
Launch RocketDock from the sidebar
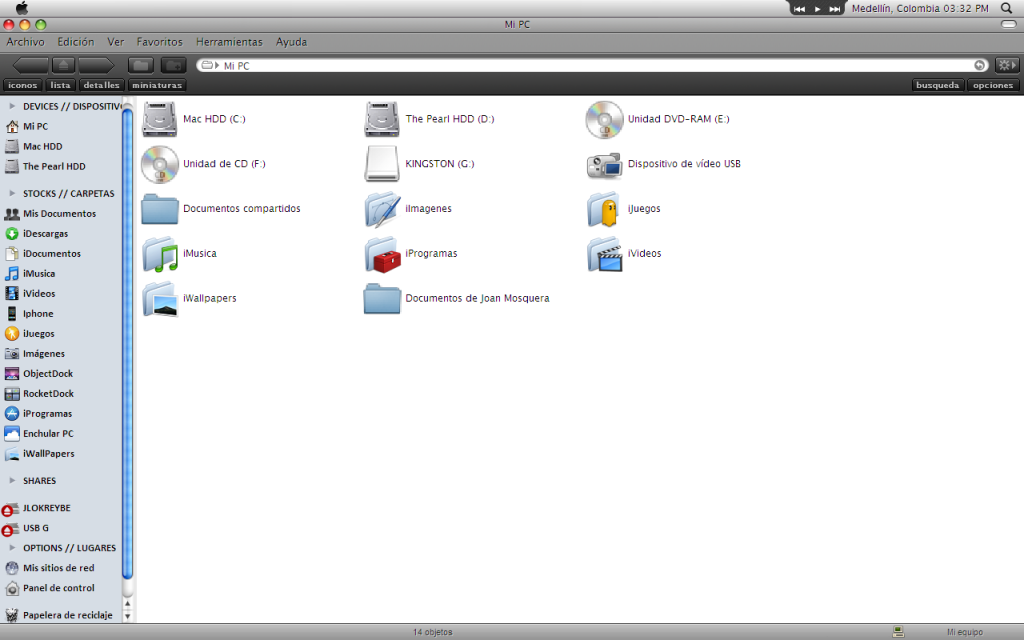point(39,394)
